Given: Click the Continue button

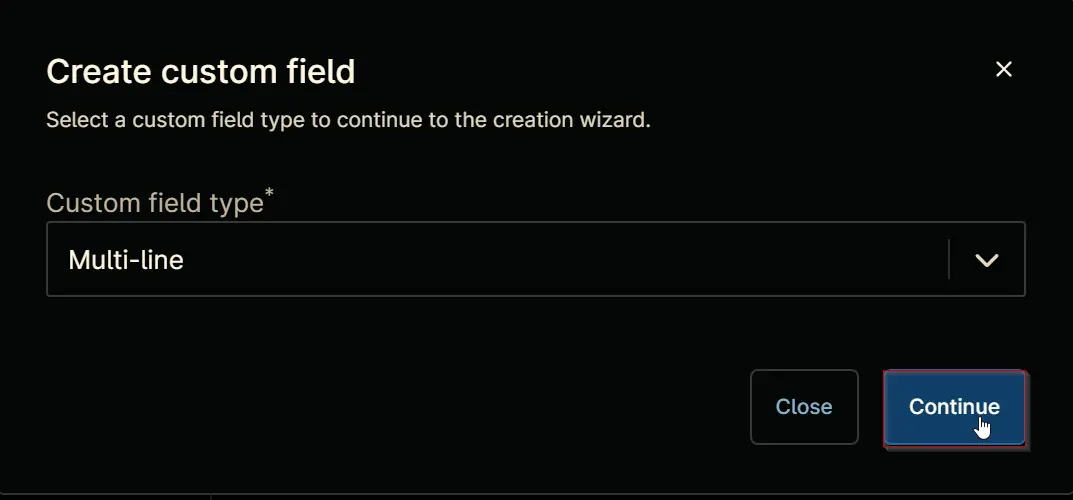Looking at the screenshot, I should click(954, 407).
